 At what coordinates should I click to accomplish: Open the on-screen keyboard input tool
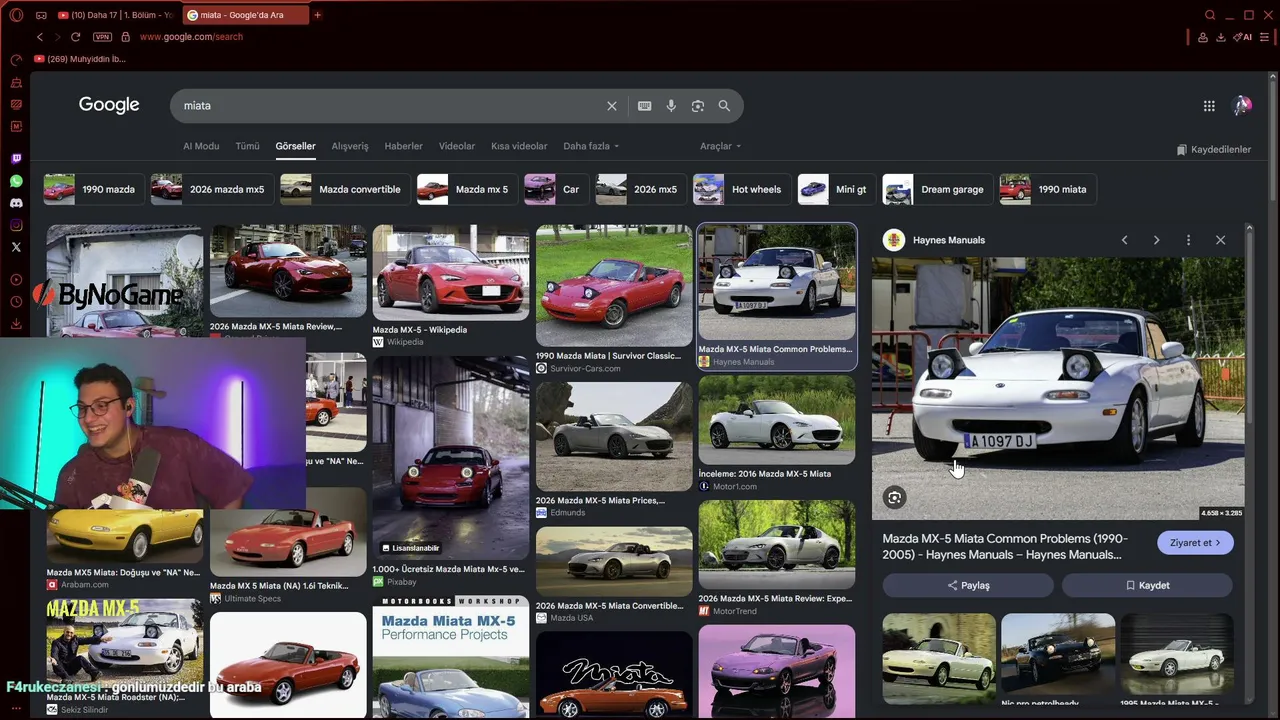[645, 106]
